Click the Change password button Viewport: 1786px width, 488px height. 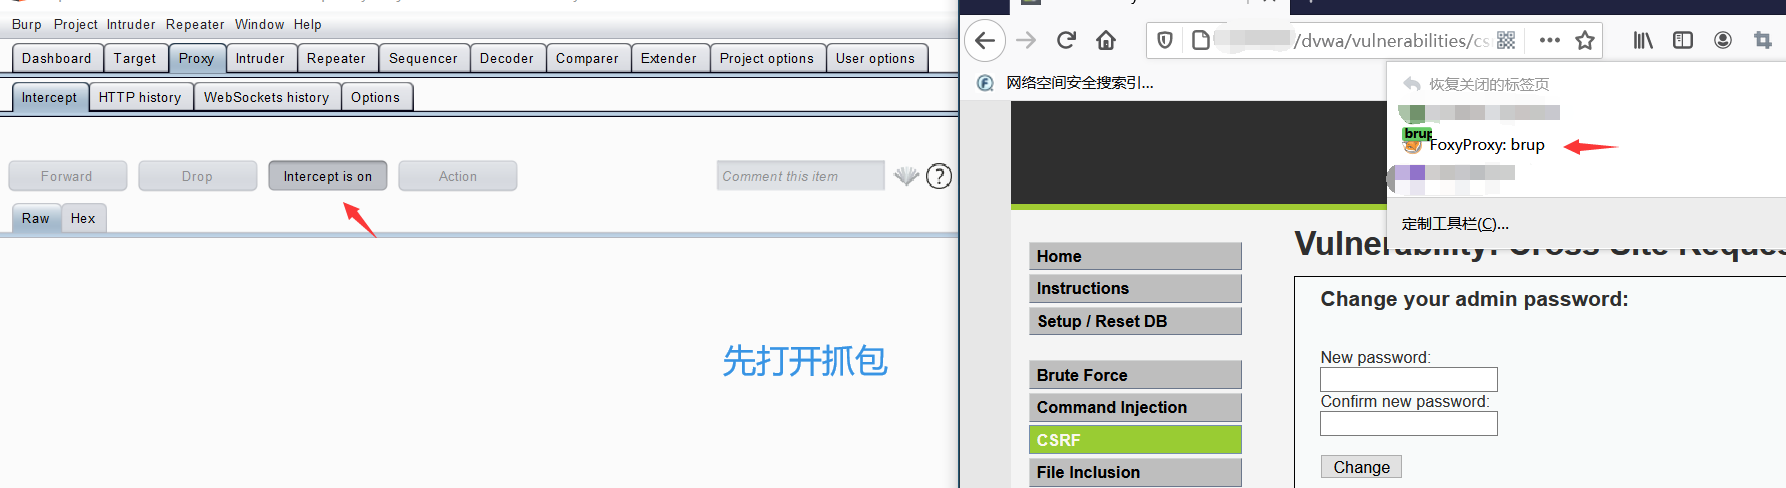(1361, 467)
